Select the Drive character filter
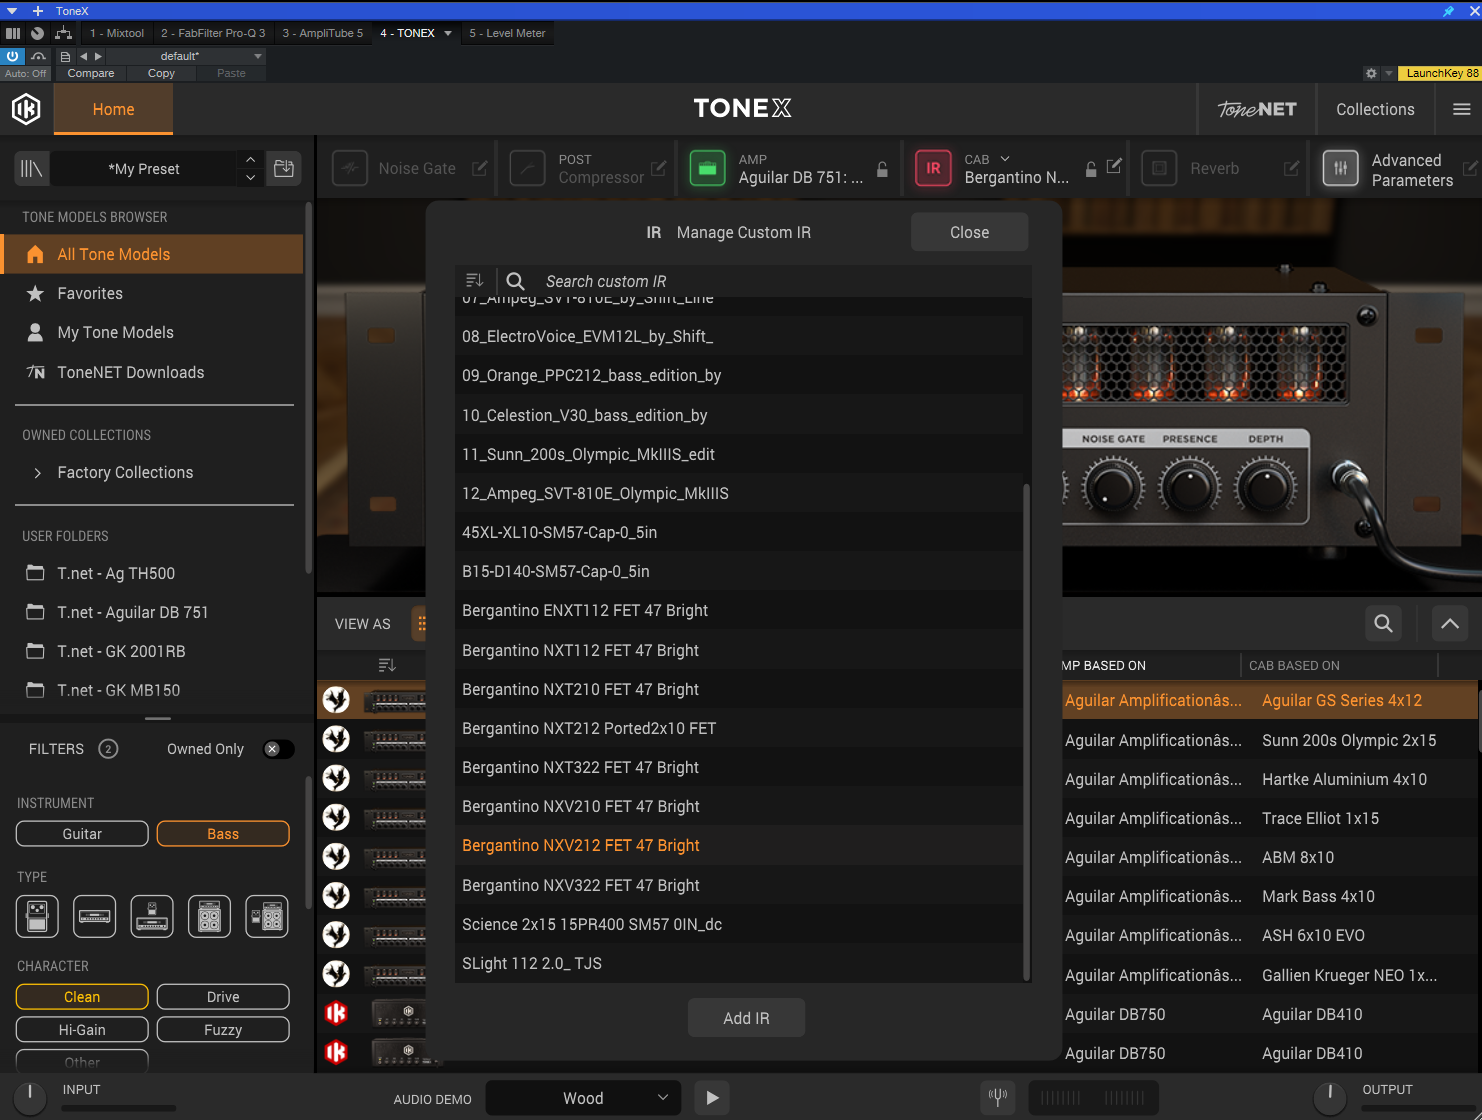 pyautogui.click(x=223, y=997)
